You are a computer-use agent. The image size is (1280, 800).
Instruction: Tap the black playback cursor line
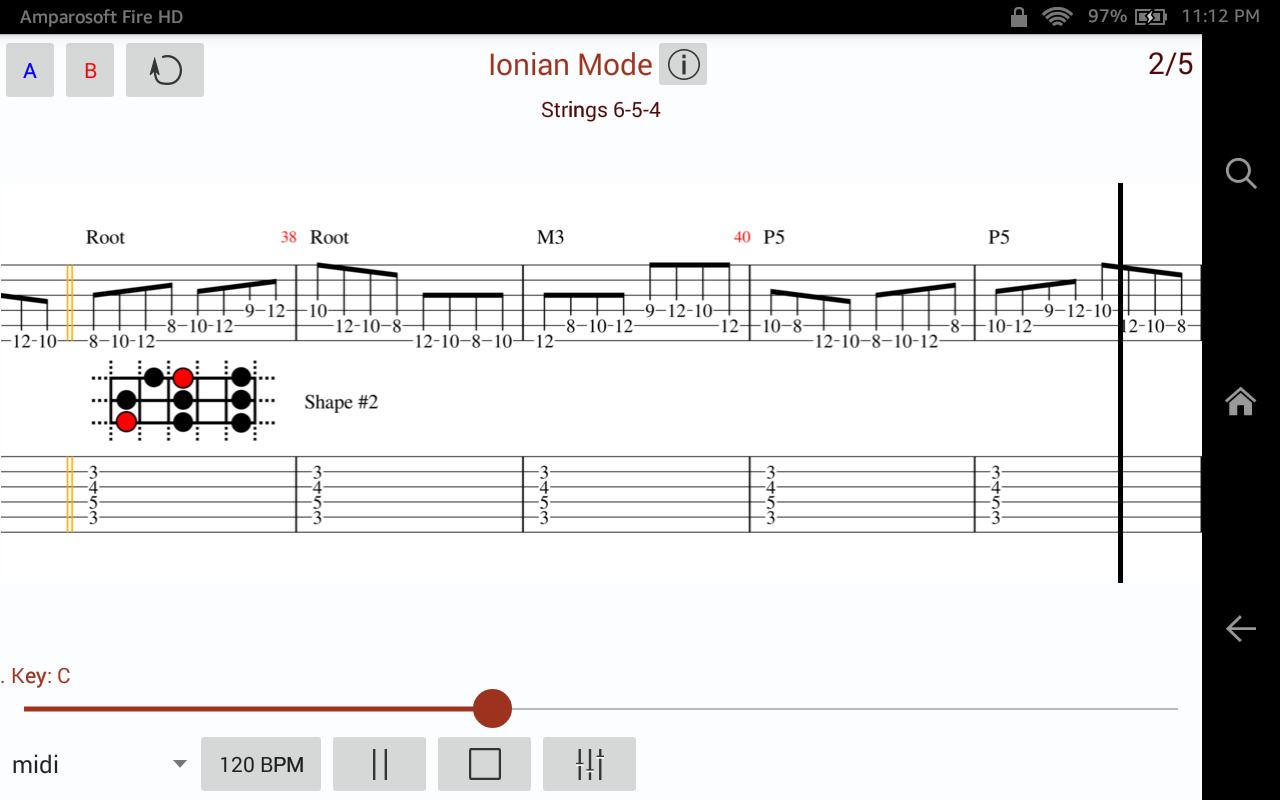tap(1120, 382)
